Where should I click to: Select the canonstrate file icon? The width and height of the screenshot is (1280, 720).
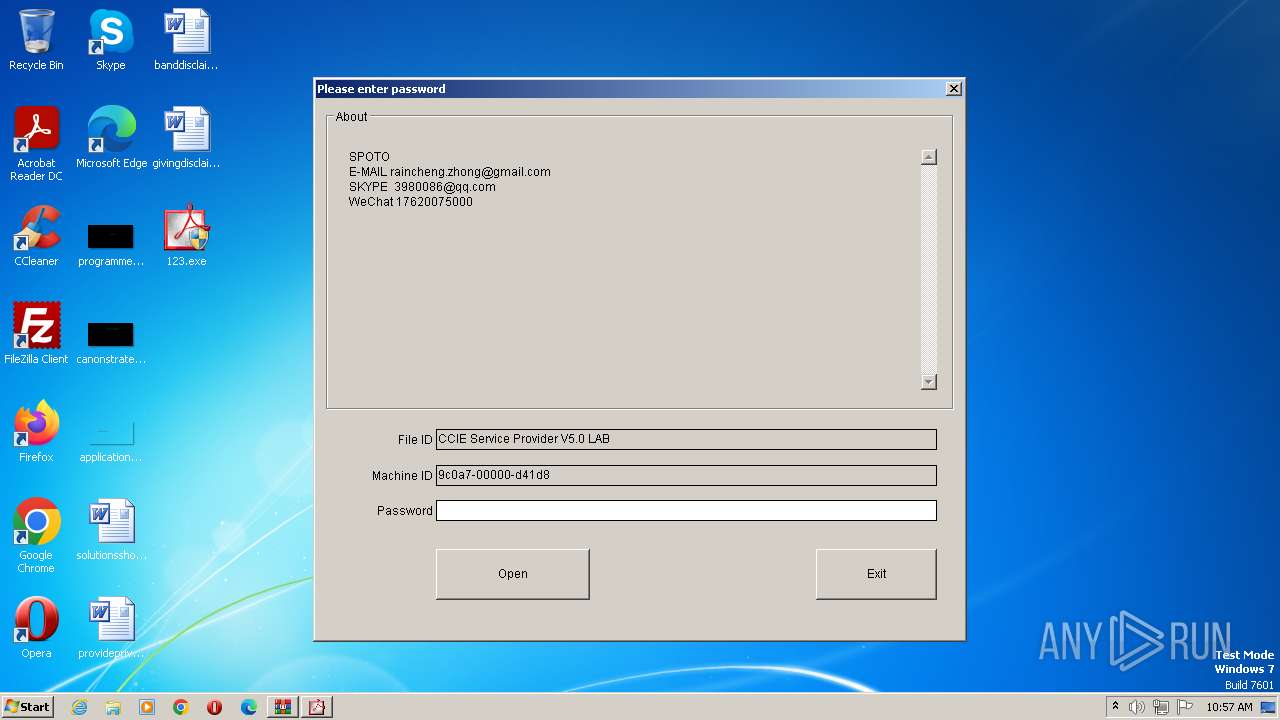[x=111, y=340]
